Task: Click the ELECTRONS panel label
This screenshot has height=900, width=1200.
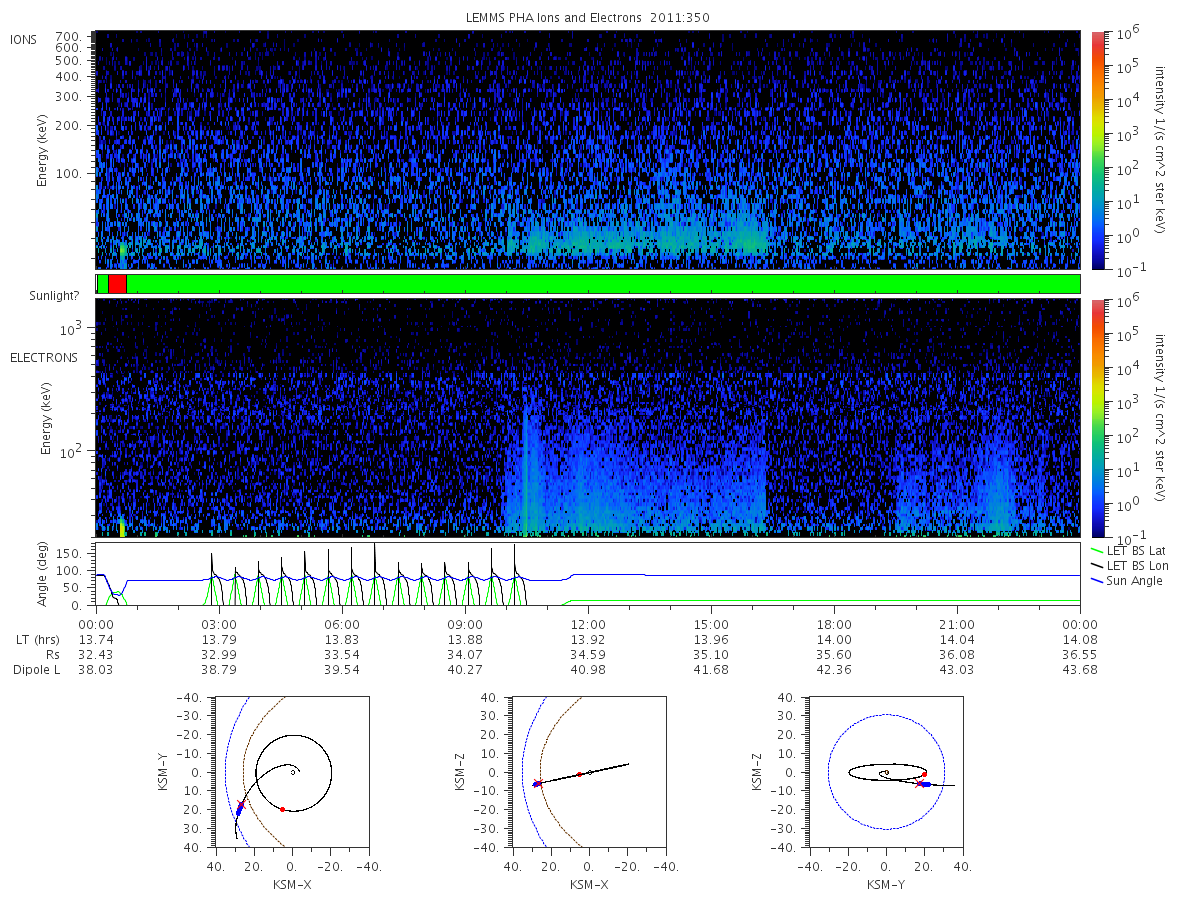Action: (x=43, y=358)
